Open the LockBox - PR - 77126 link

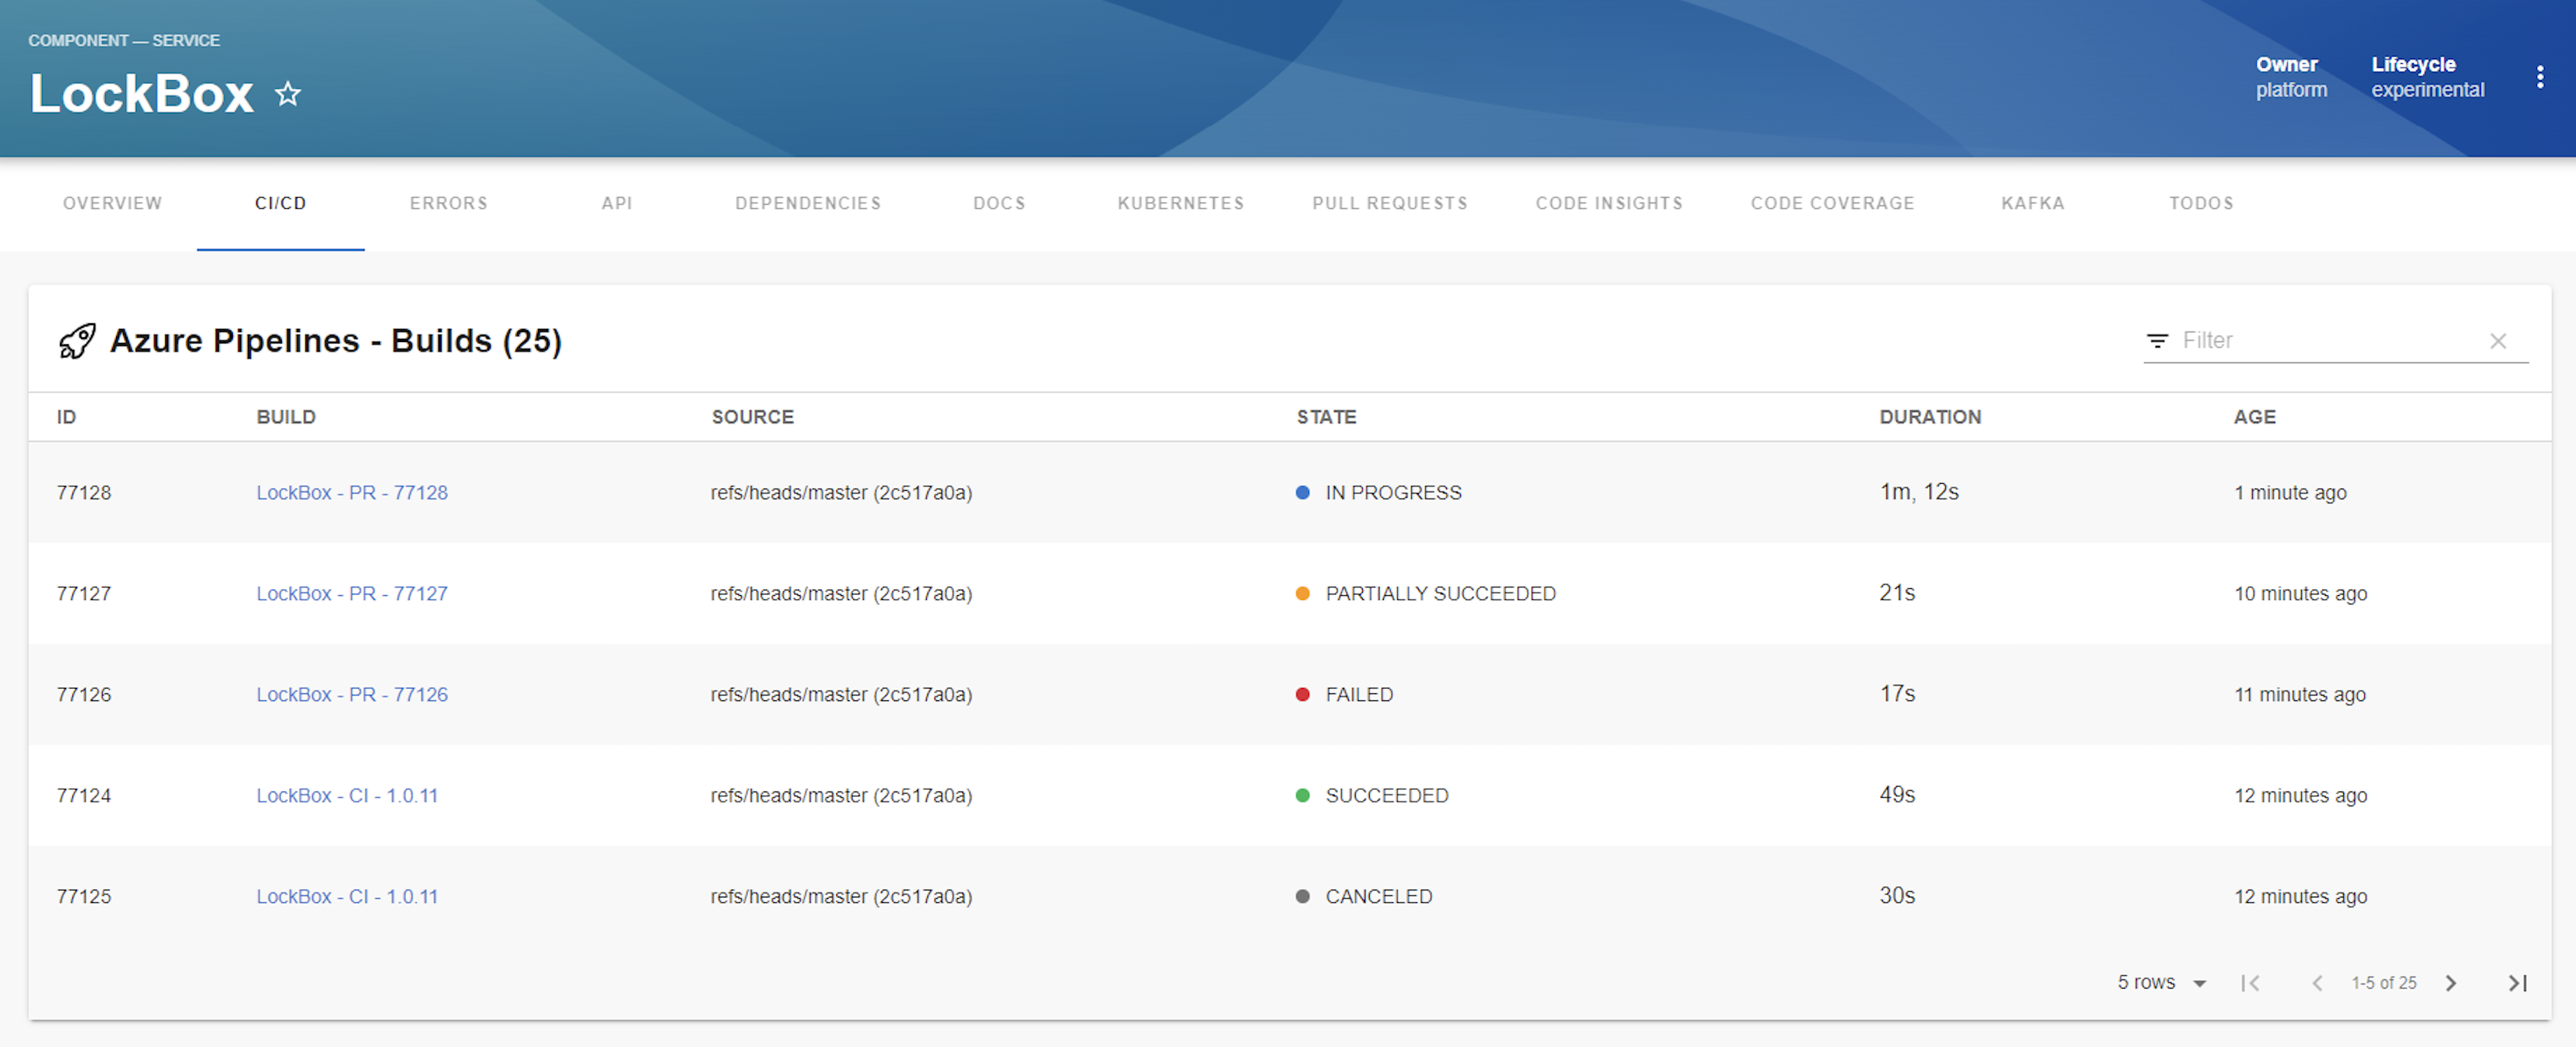(x=351, y=694)
